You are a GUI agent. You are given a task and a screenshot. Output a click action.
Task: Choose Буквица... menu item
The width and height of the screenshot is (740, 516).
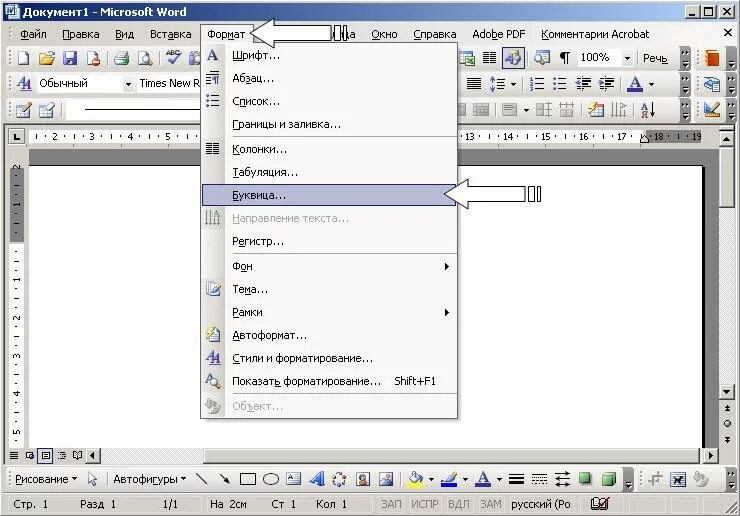(329, 195)
